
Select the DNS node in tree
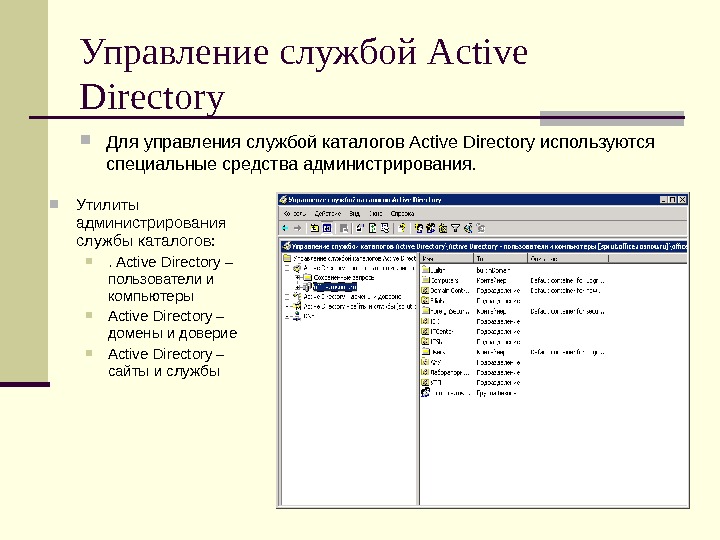pyautogui.click(x=309, y=316)
